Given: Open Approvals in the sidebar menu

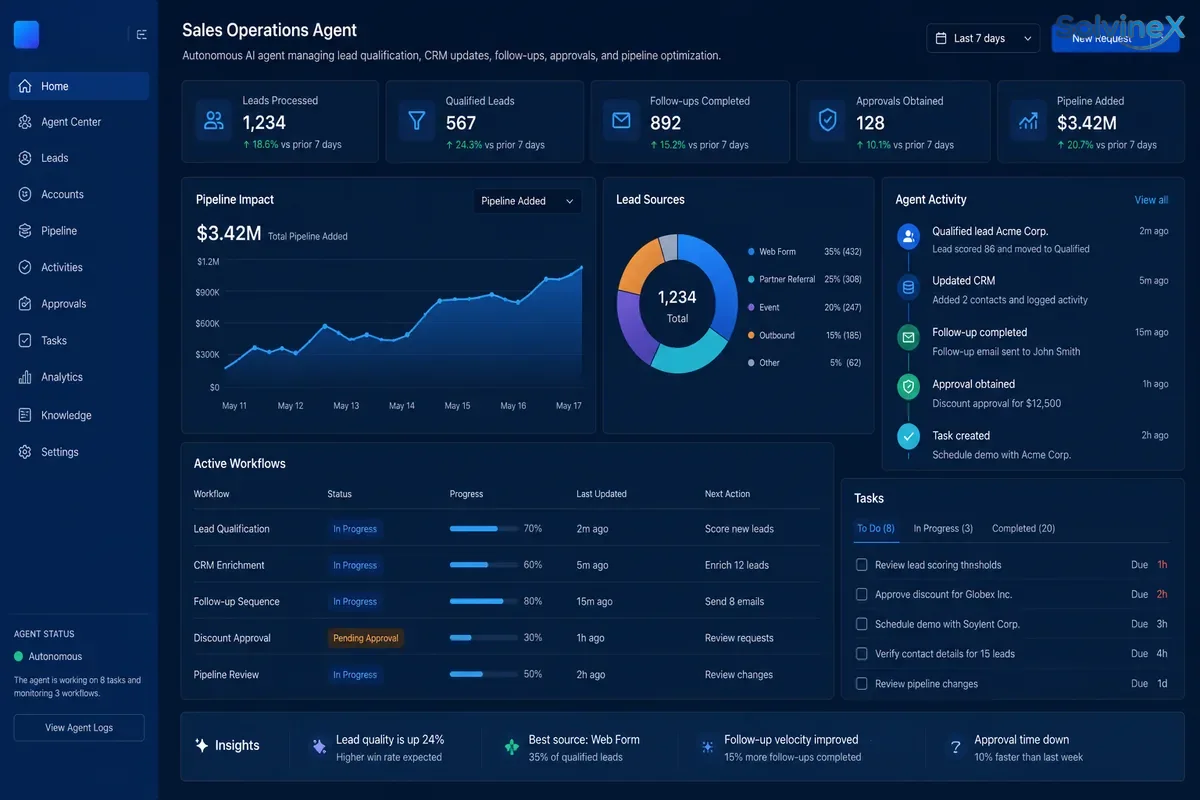Looking at the screenshot, I should (x=79, y=304).
